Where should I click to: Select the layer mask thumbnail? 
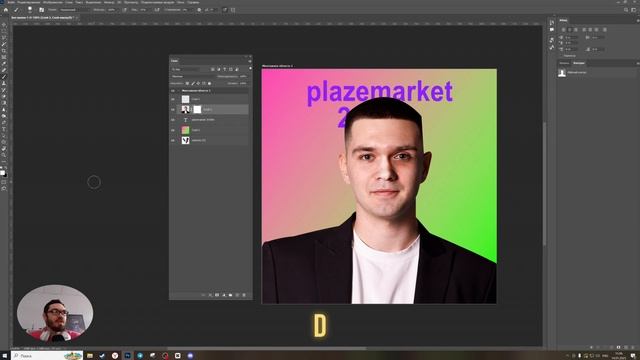click(197, 109)
